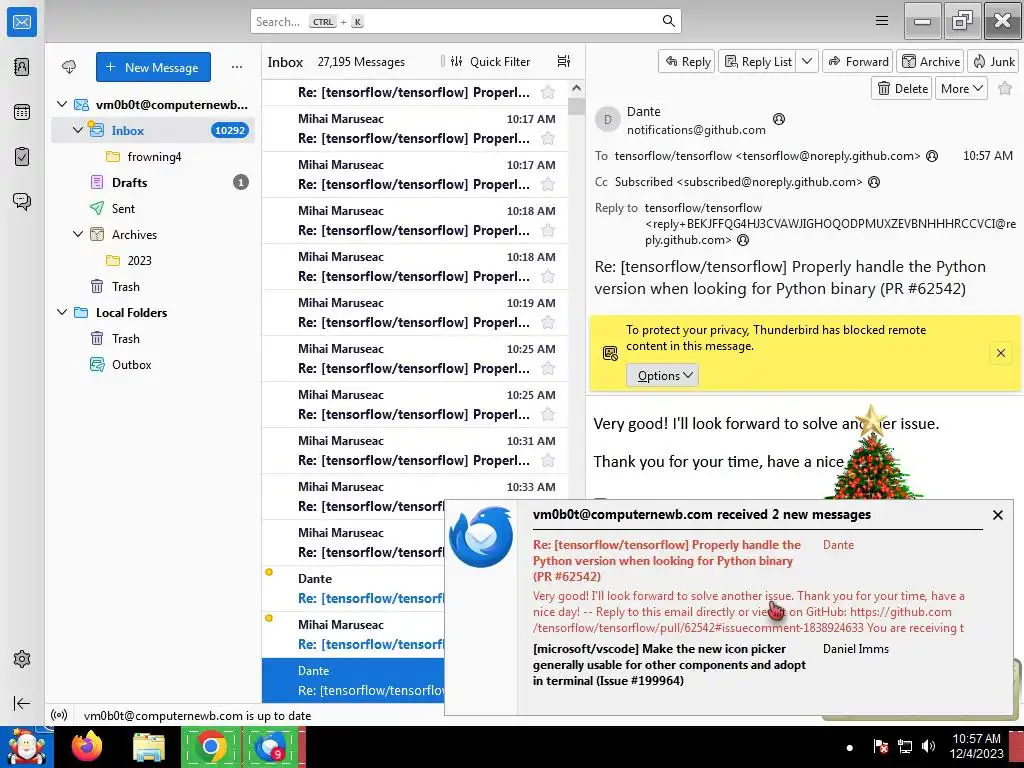1024x768 pixels.
Task: Star the first Mihai Maruseac 10:18 AM message
Action: point(548,231)
